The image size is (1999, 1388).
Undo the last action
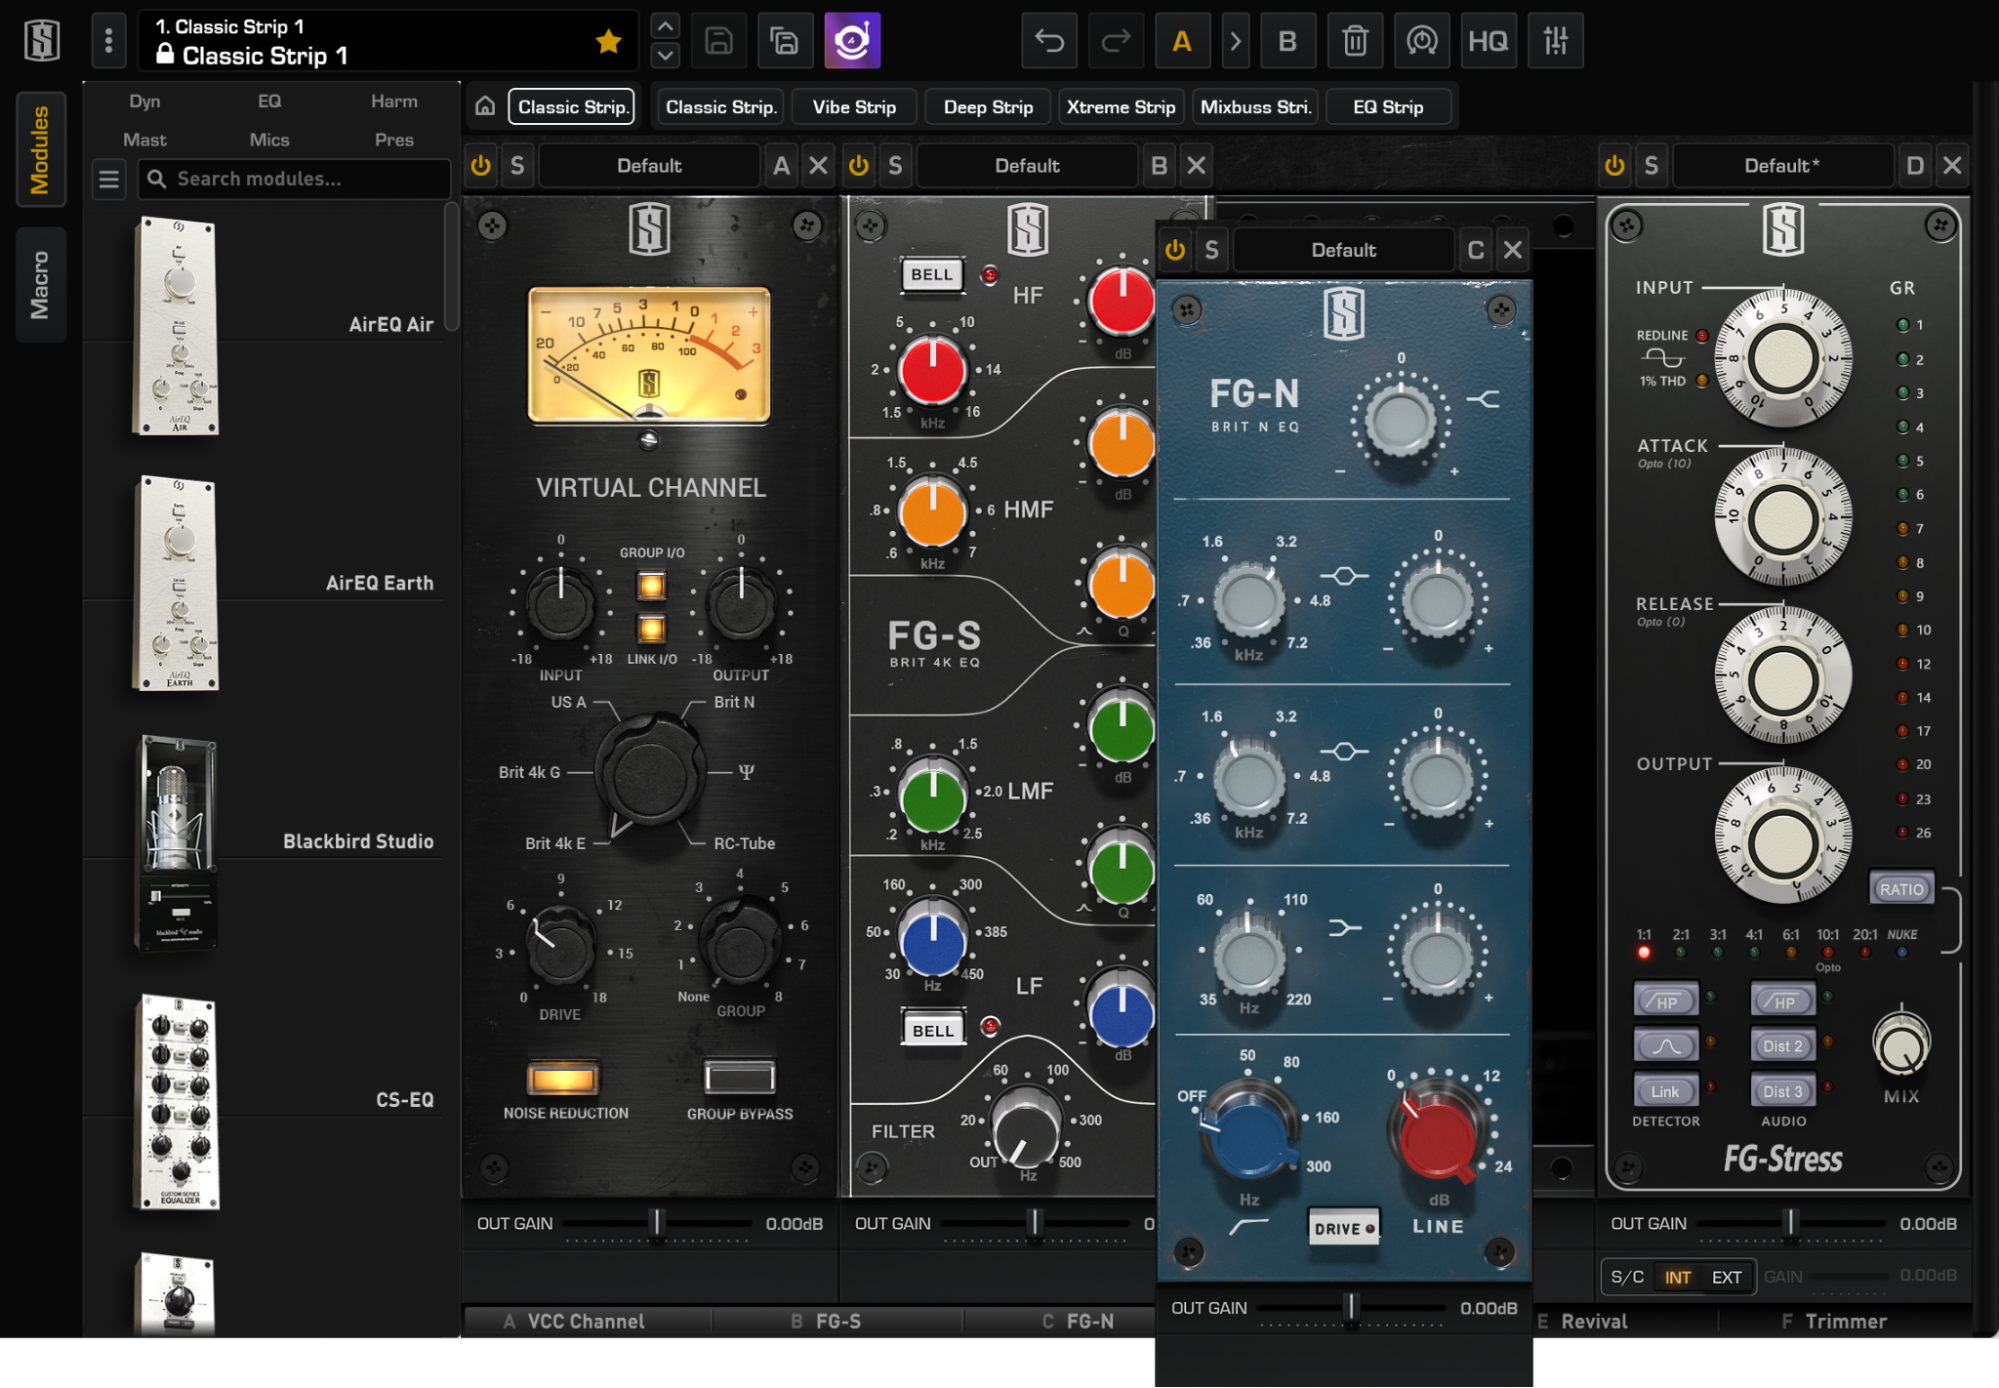coord(1049,41)
